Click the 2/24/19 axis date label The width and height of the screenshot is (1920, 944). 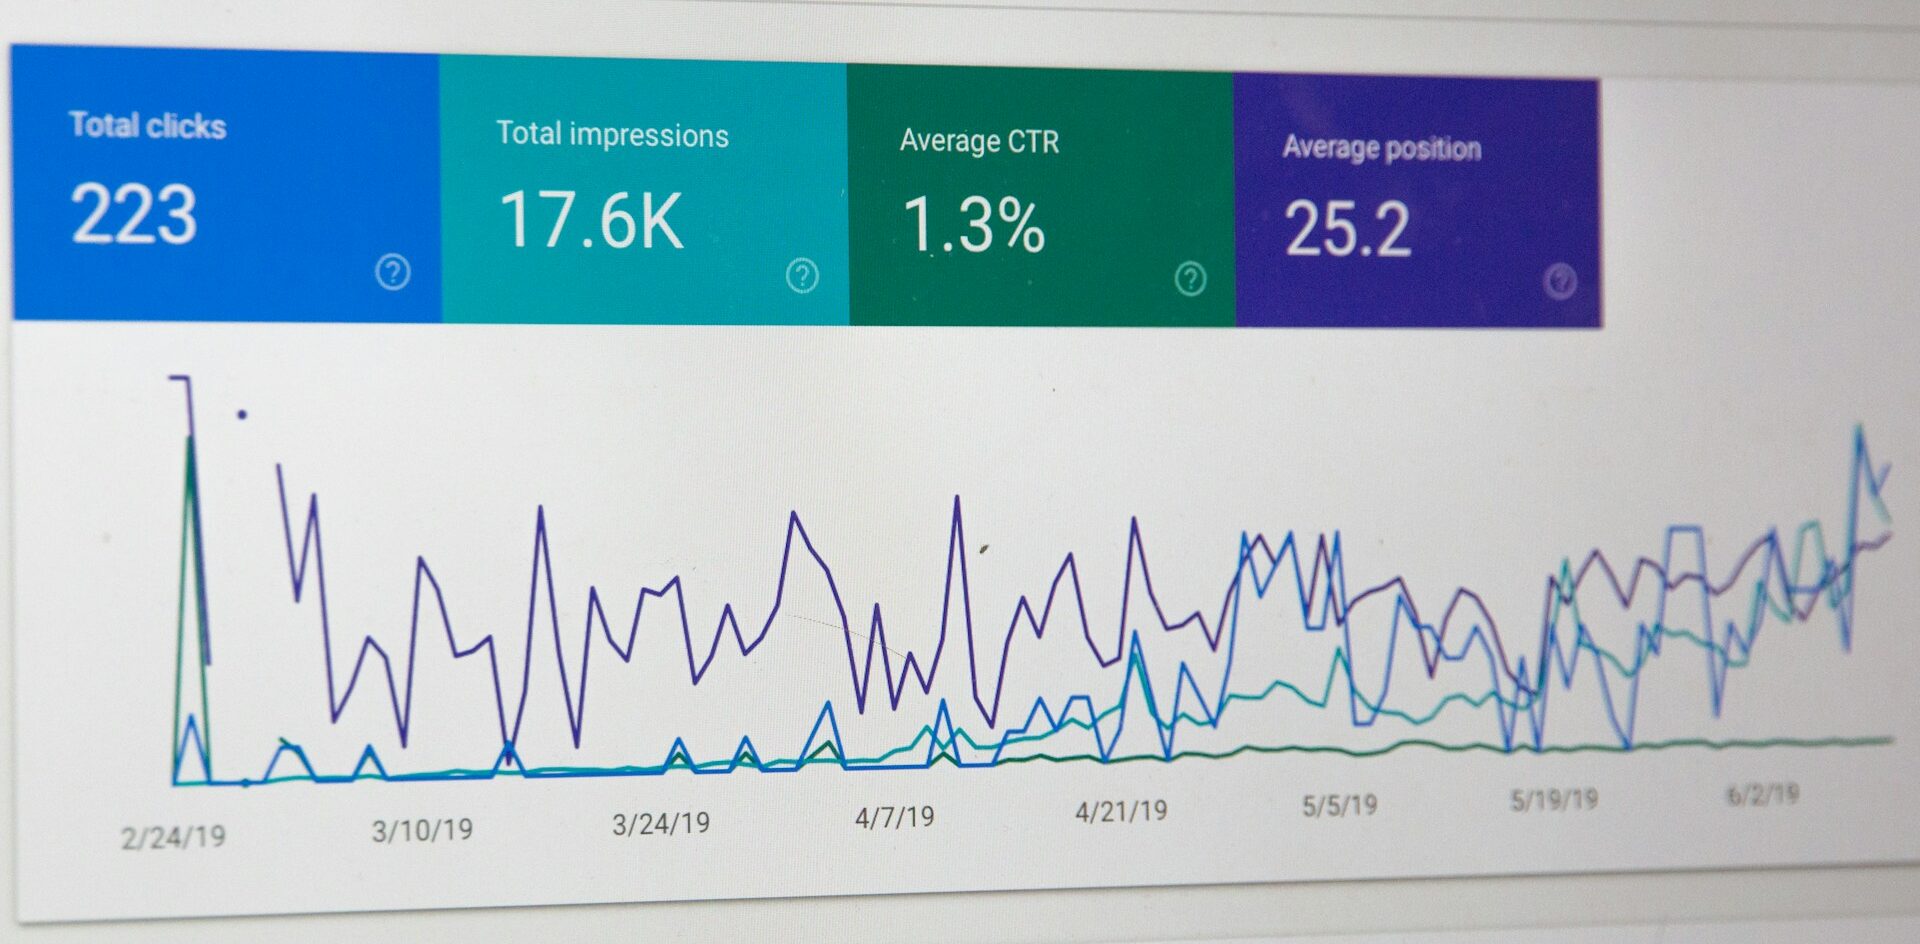[x=173, y=837]
